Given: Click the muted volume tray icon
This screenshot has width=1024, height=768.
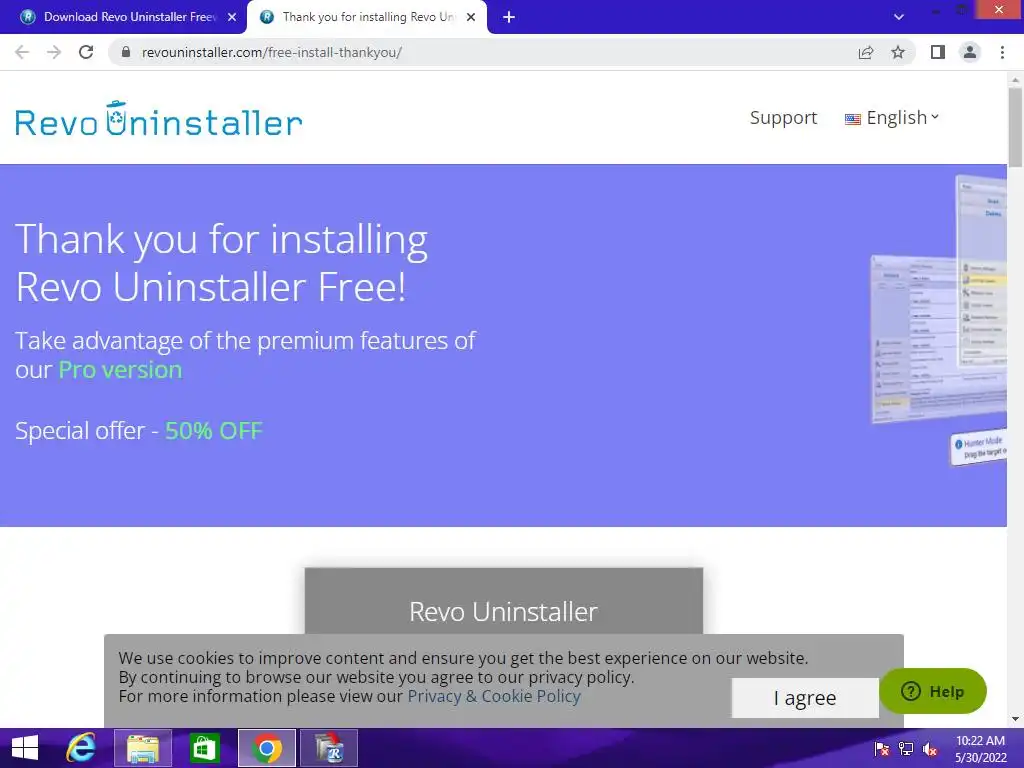Looking at the screenshot, I should 930,748.
